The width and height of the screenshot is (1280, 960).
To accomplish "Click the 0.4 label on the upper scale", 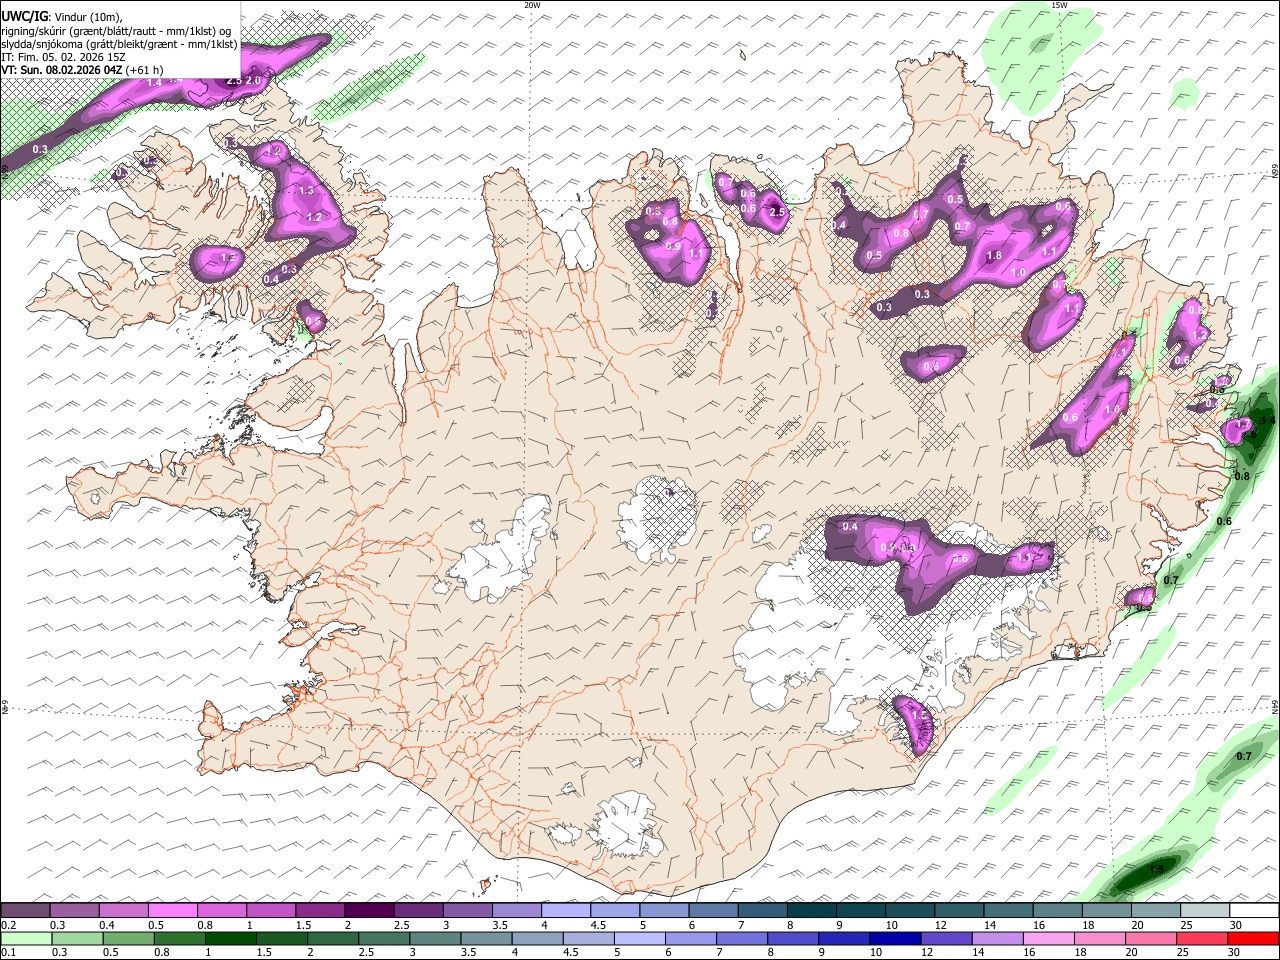I will [x=108, y=925].
